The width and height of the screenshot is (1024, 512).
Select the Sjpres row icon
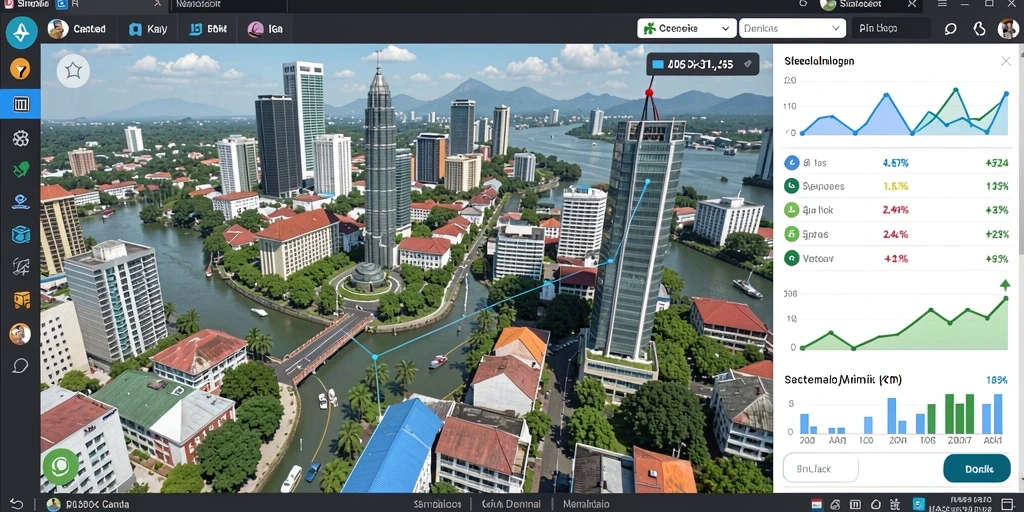click(791, 234)
